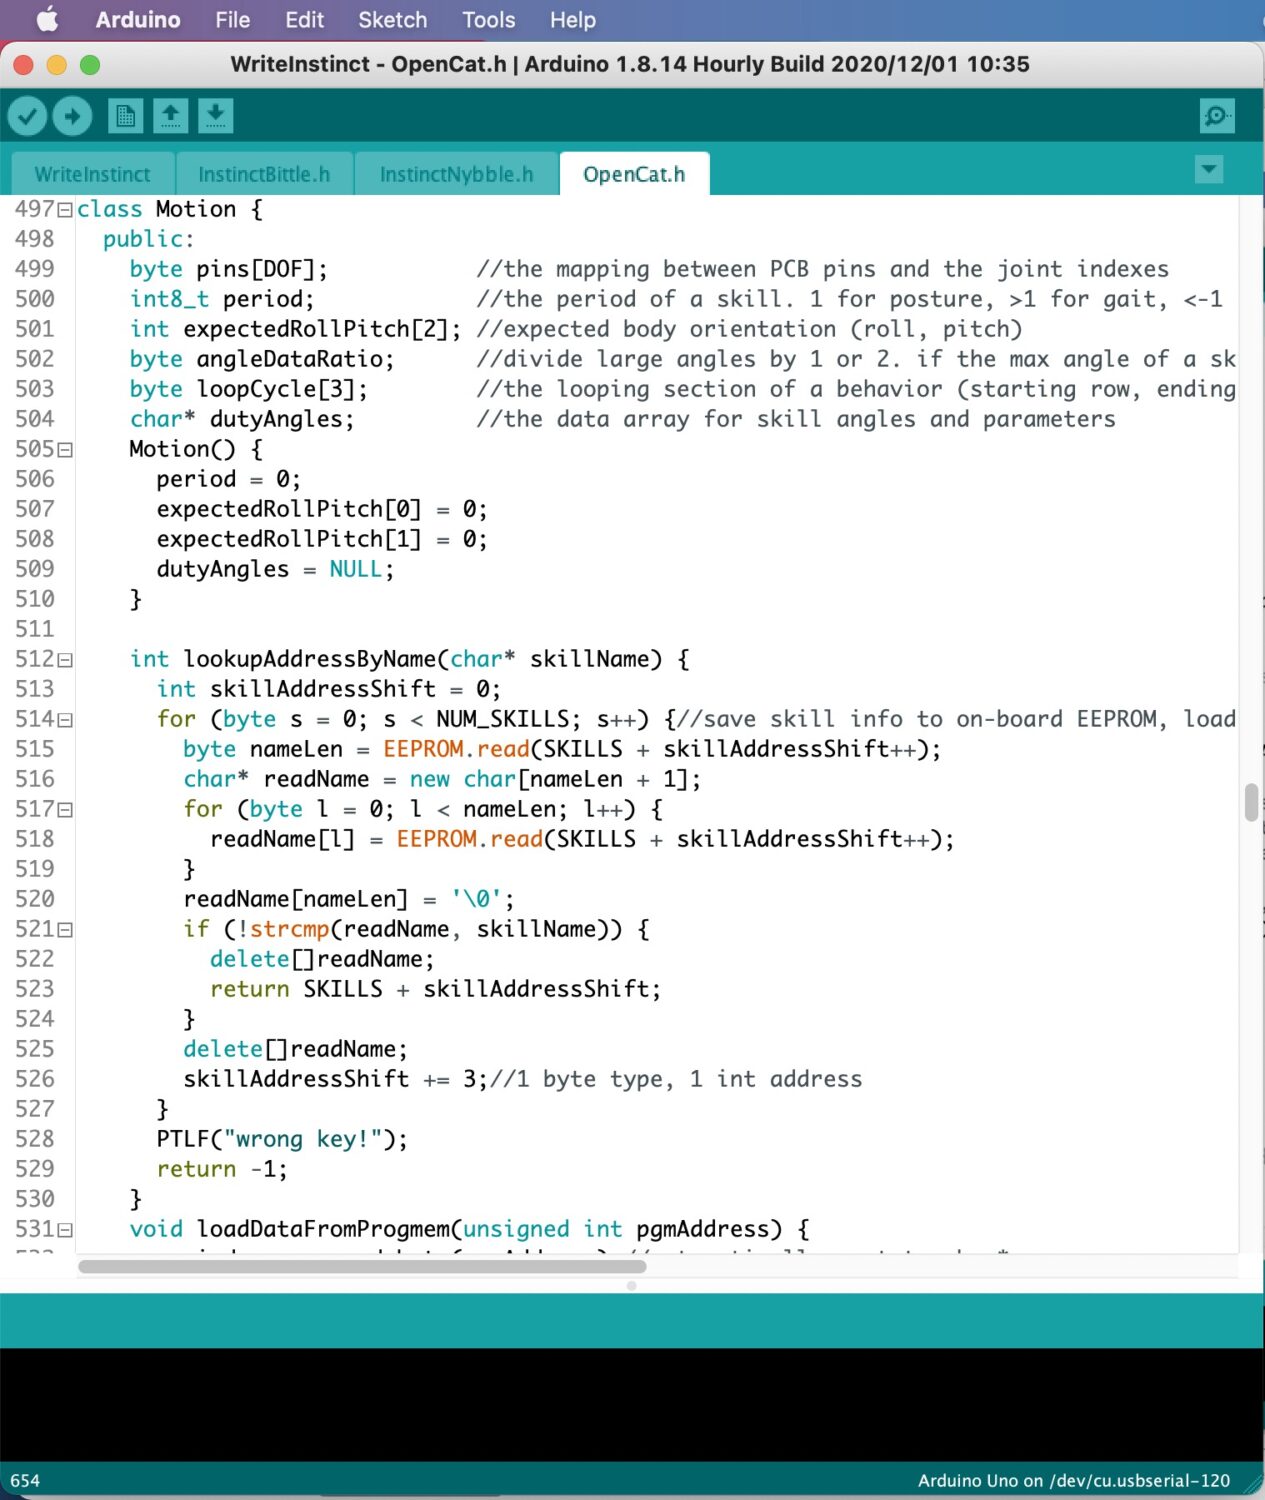Click the Upload arrow button

click(72, 117)
